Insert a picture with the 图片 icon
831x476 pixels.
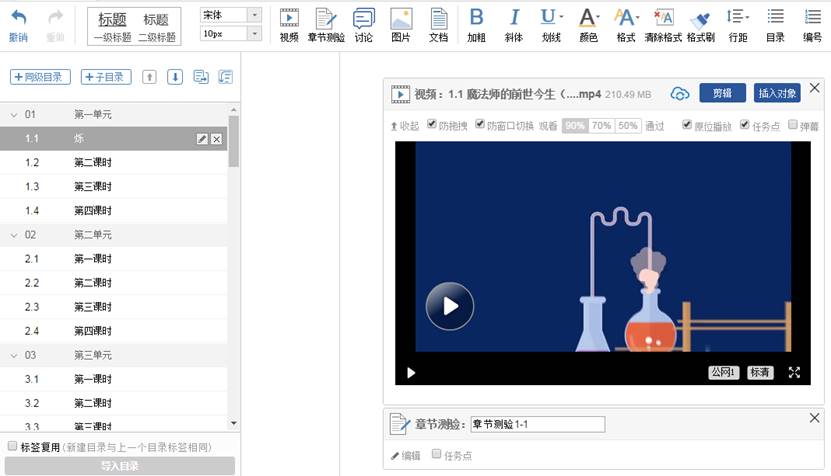[x=400, y=24]
